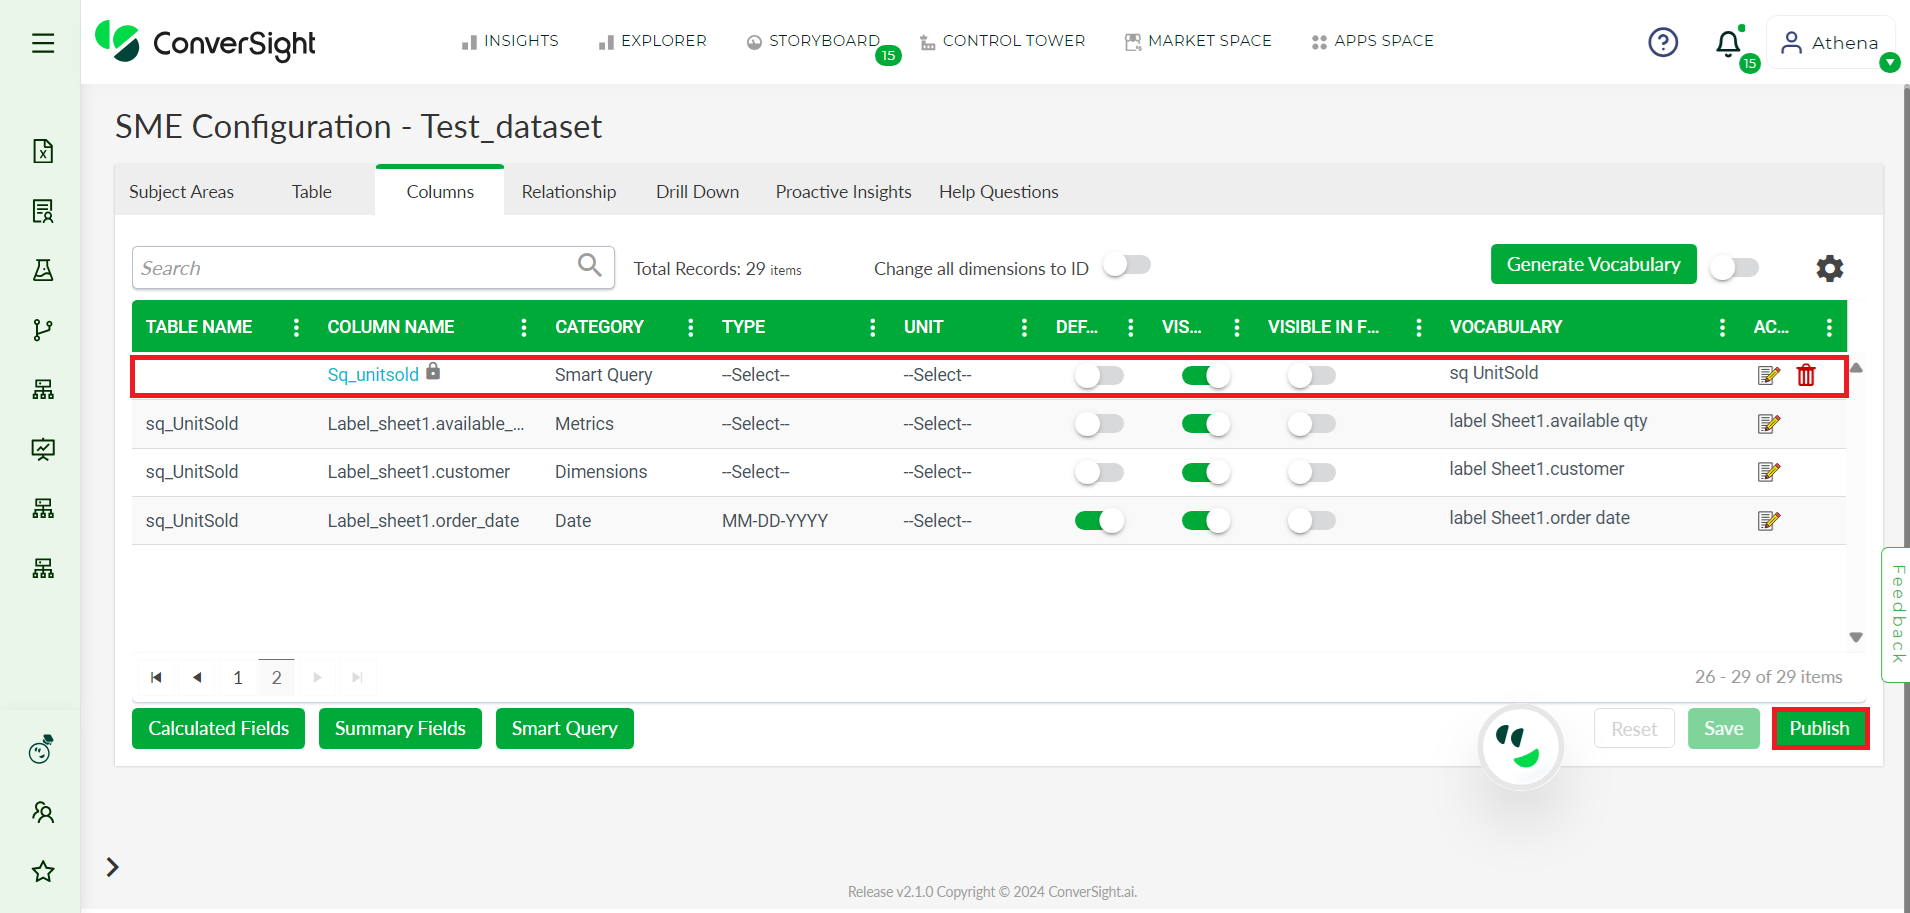1910x913 pixels.
Task: Open UNIT column menu
Action: click(x=1024, y=327)
